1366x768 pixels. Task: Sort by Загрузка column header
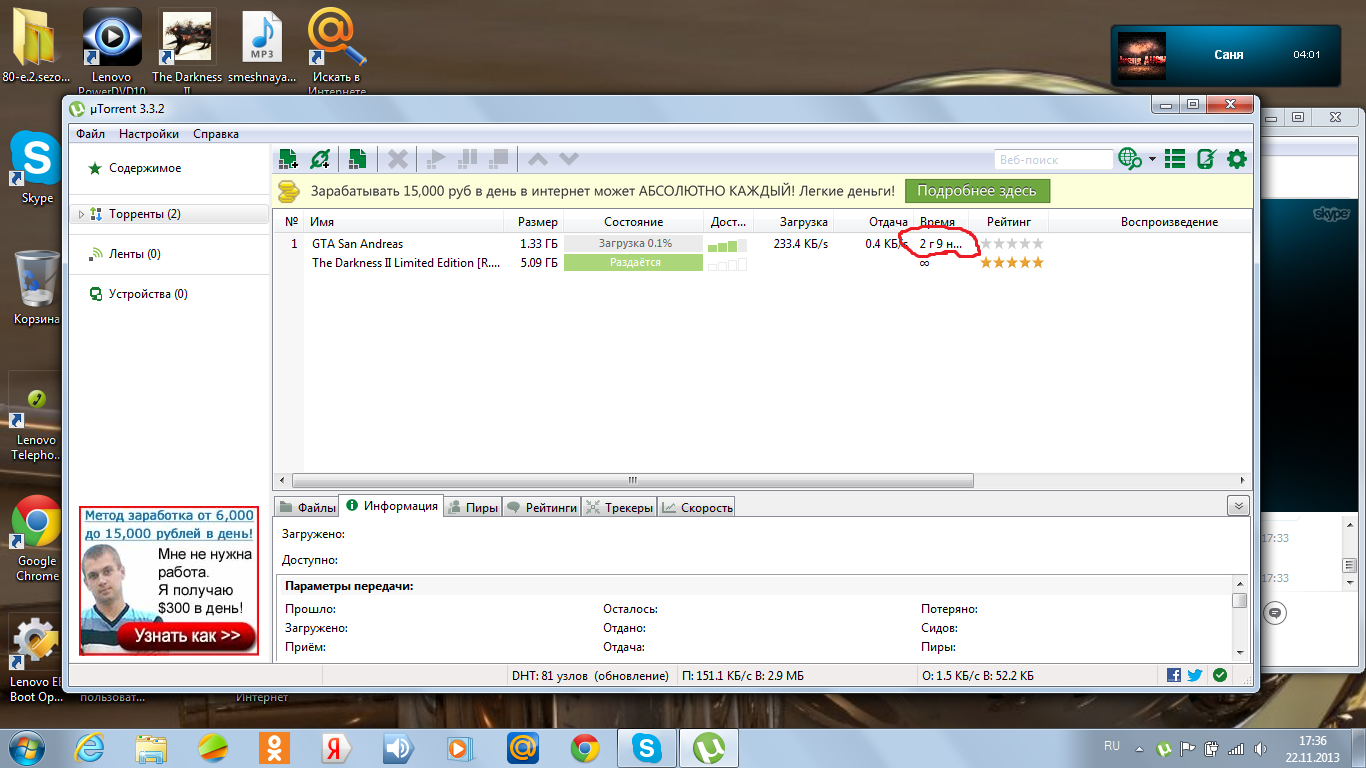793,222
